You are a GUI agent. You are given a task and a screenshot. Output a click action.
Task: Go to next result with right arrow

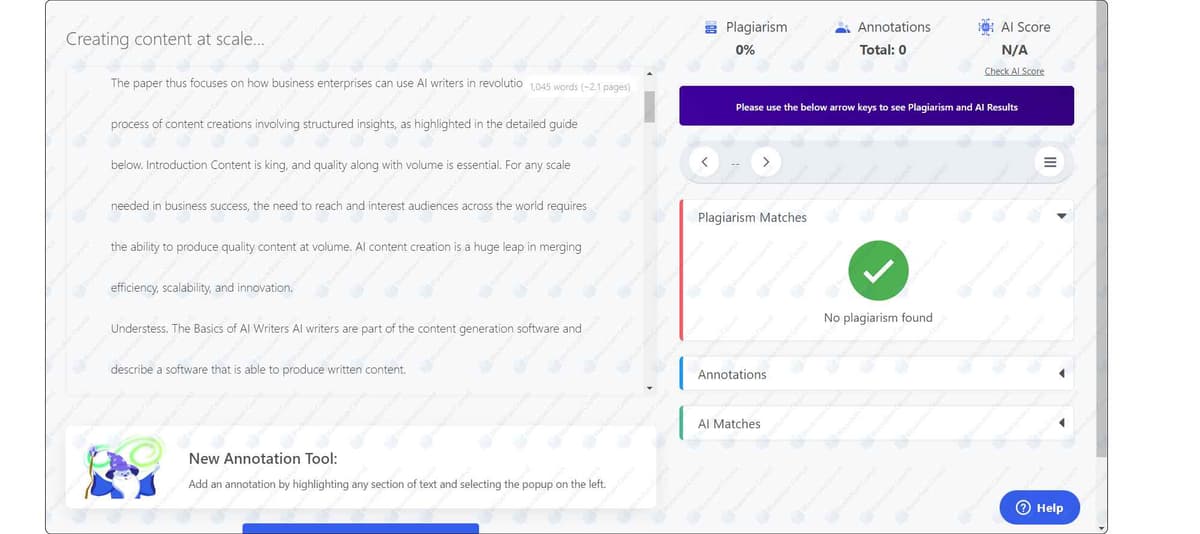tap(766, 162)
